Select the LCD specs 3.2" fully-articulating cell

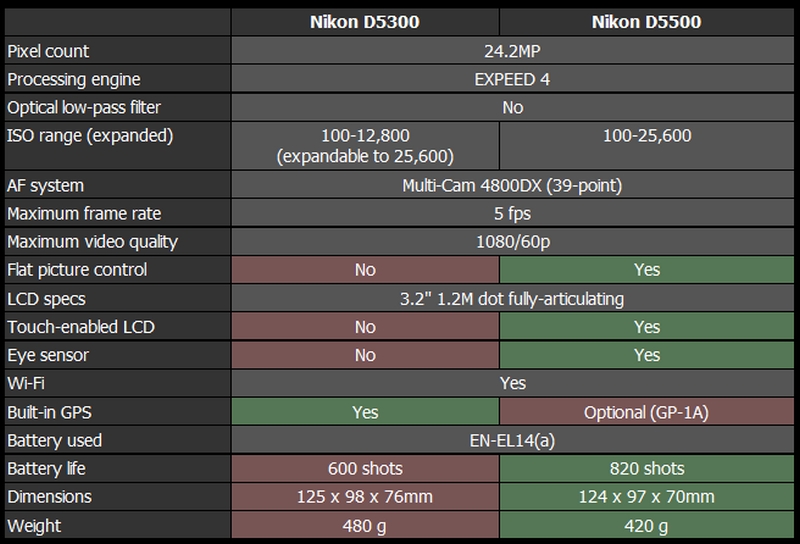[512, 298]
